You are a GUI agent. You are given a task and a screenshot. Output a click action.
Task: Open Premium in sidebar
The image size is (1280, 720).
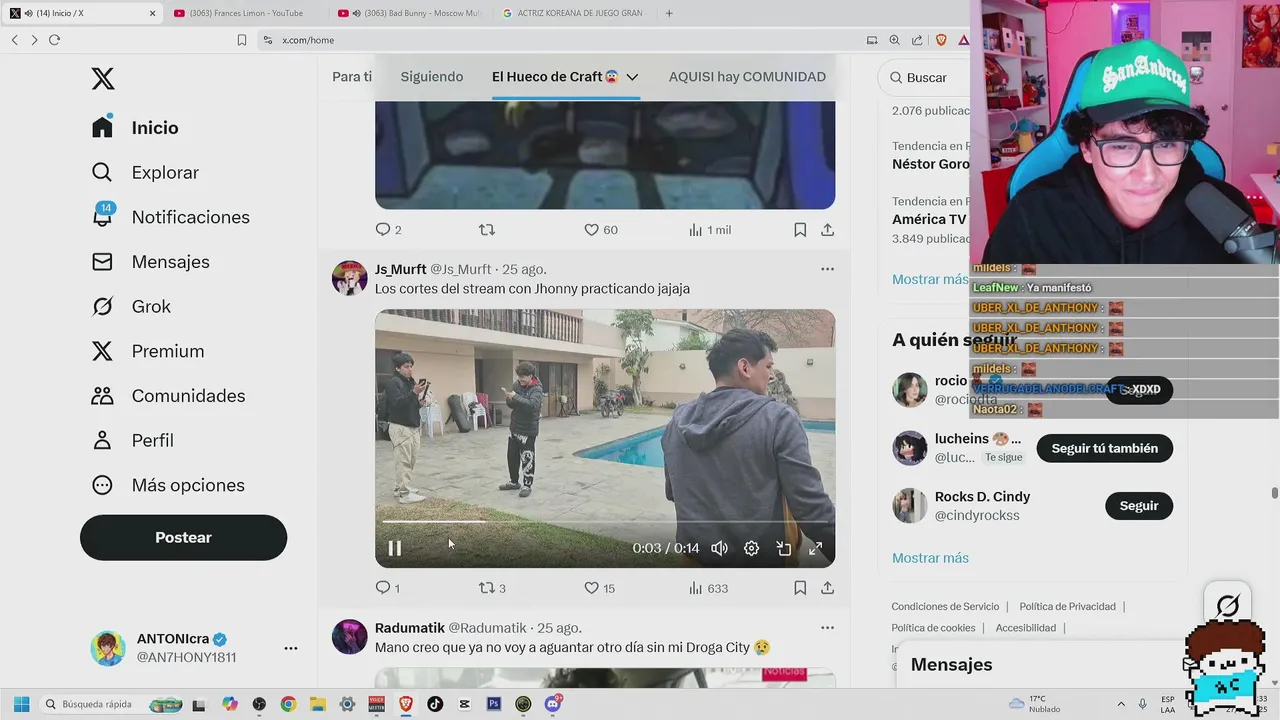[x=148, y=351]
